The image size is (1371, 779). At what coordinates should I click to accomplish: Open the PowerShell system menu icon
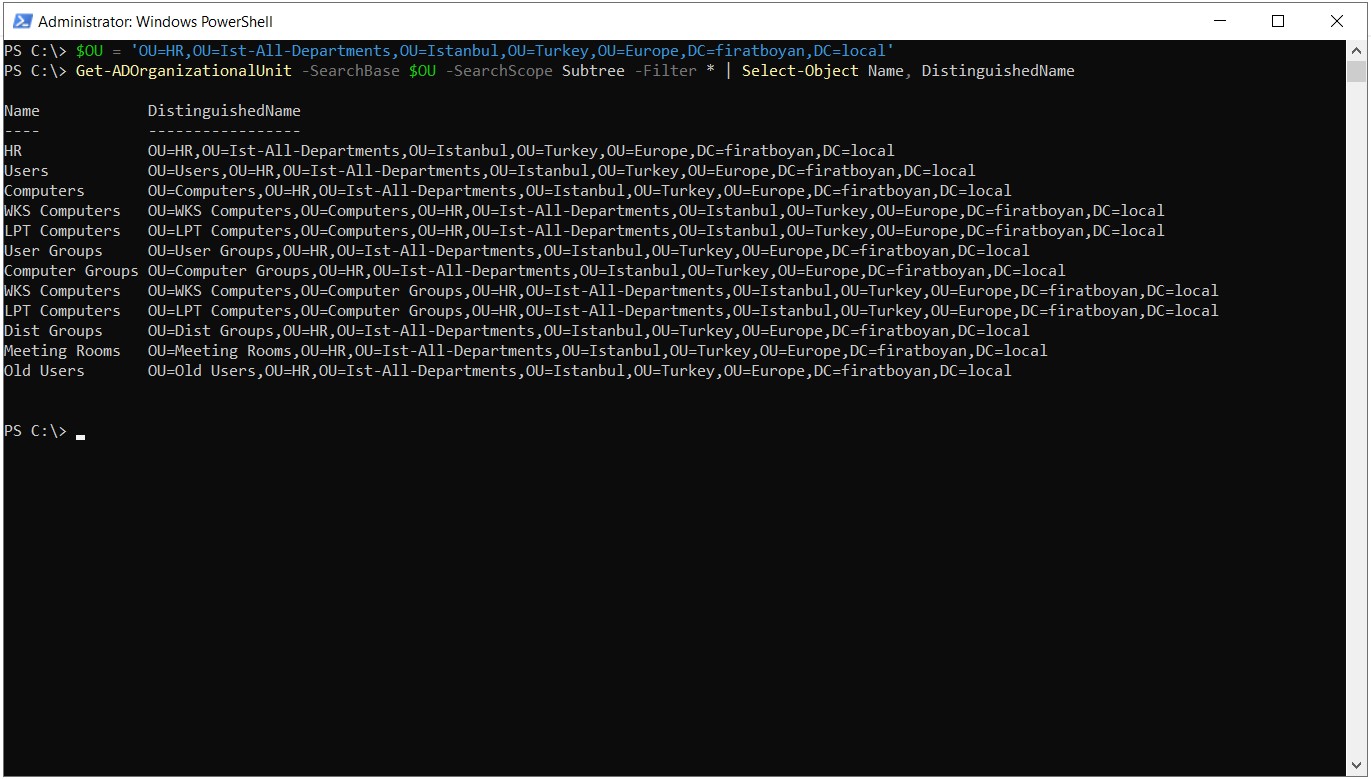pos(21,21)
